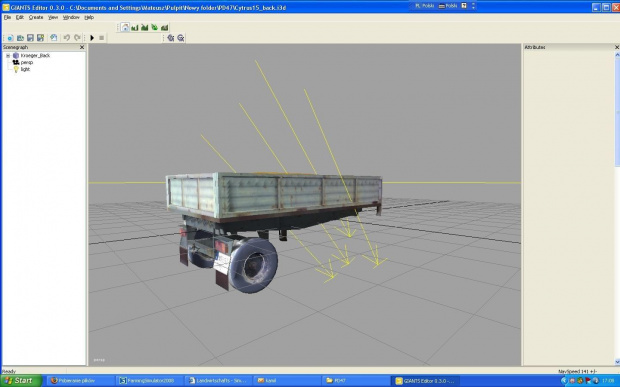Click the Undo arrow icon
620x387 pixels.
pos(66,38)
